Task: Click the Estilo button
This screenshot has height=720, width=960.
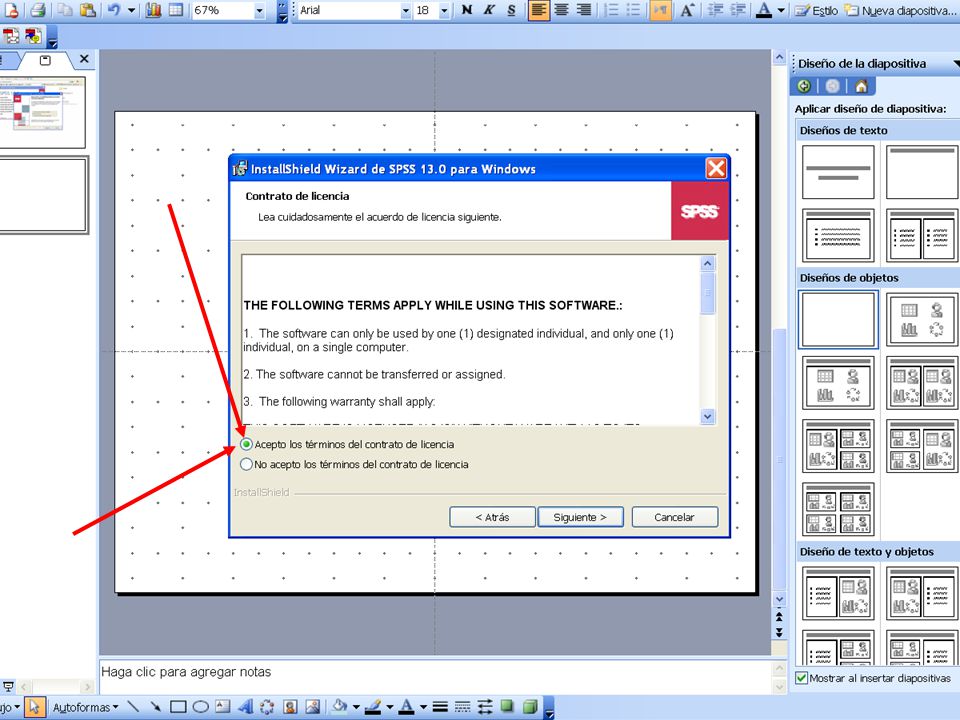Action: pyautogui.click(x=816, y=10)
